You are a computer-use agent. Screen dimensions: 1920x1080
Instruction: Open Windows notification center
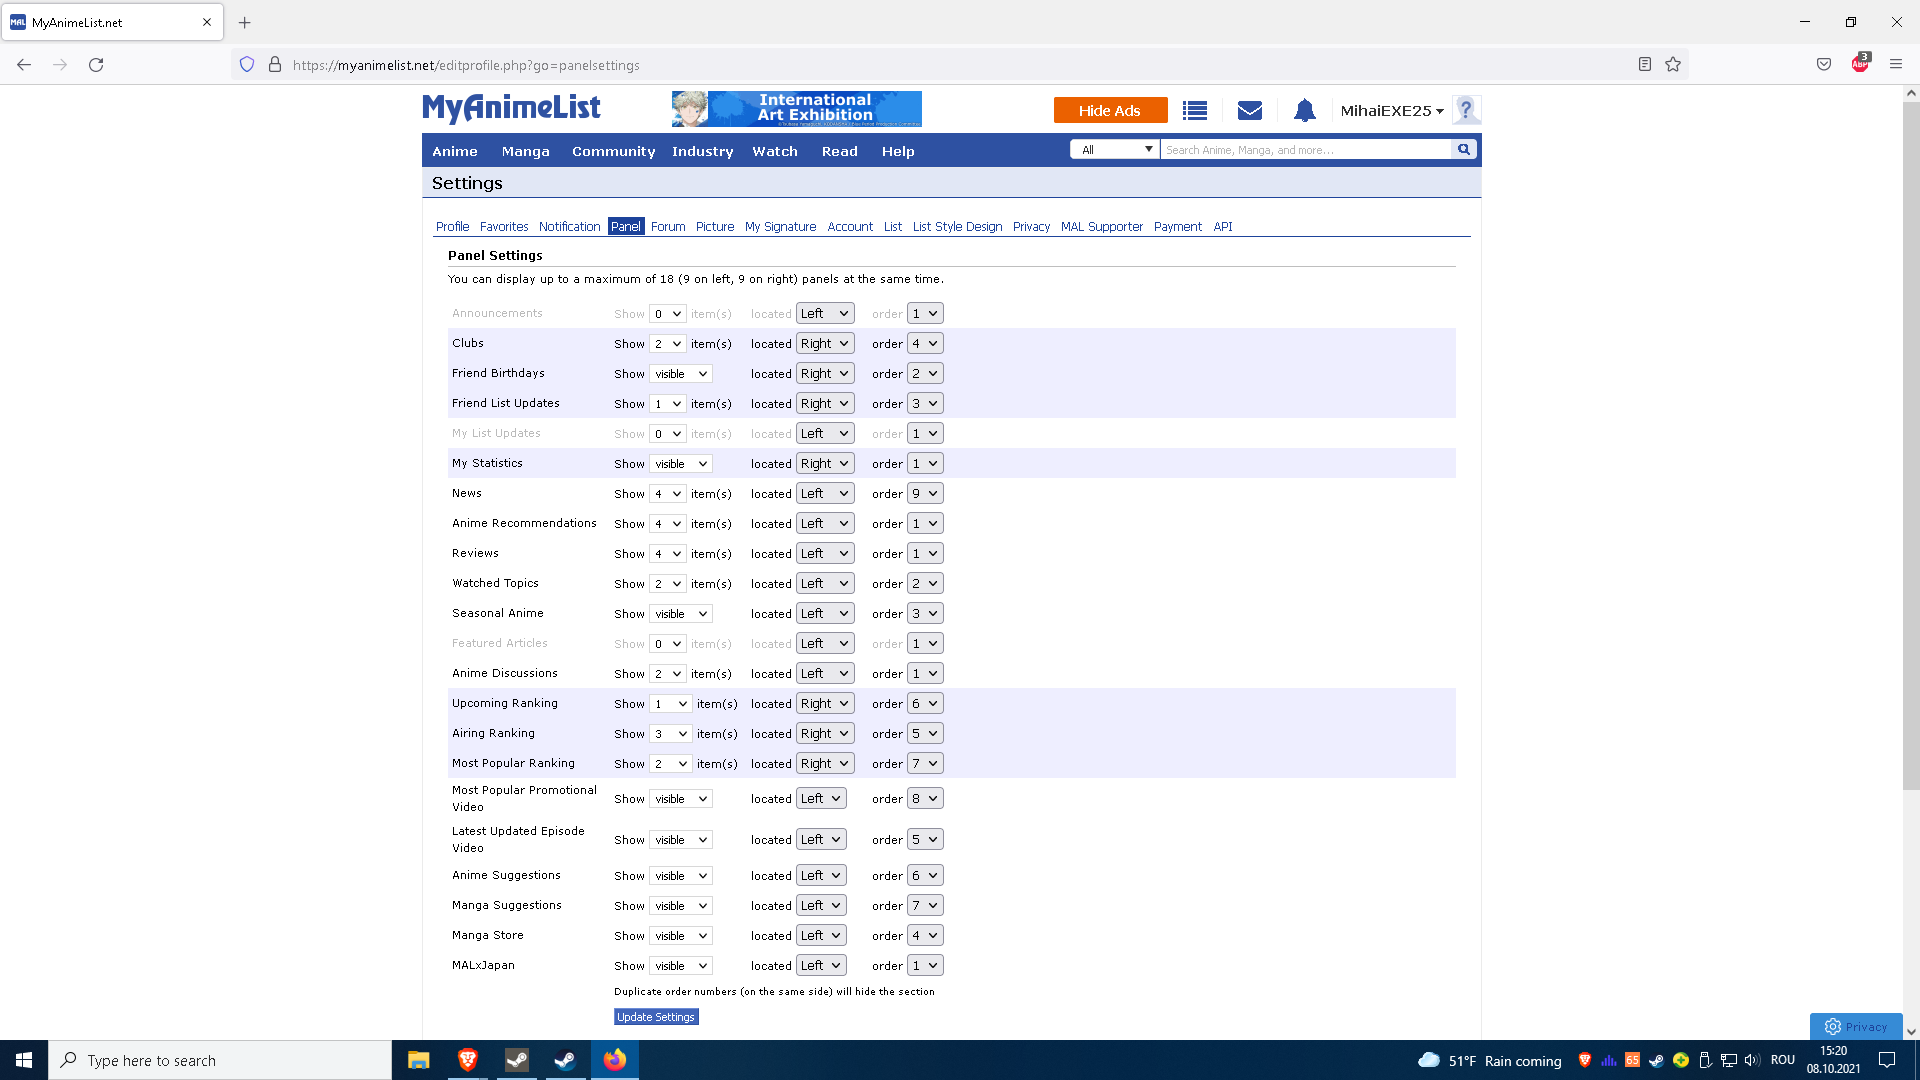pos(1887,1060)
